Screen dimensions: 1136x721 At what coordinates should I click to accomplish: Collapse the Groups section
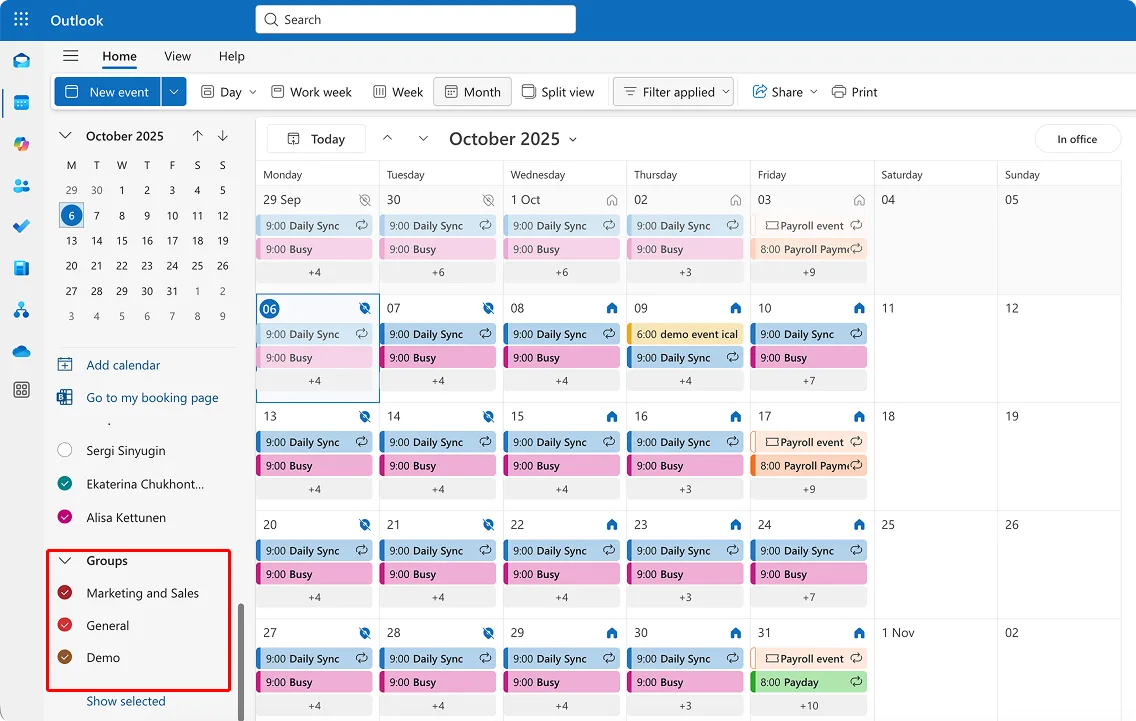66,561
